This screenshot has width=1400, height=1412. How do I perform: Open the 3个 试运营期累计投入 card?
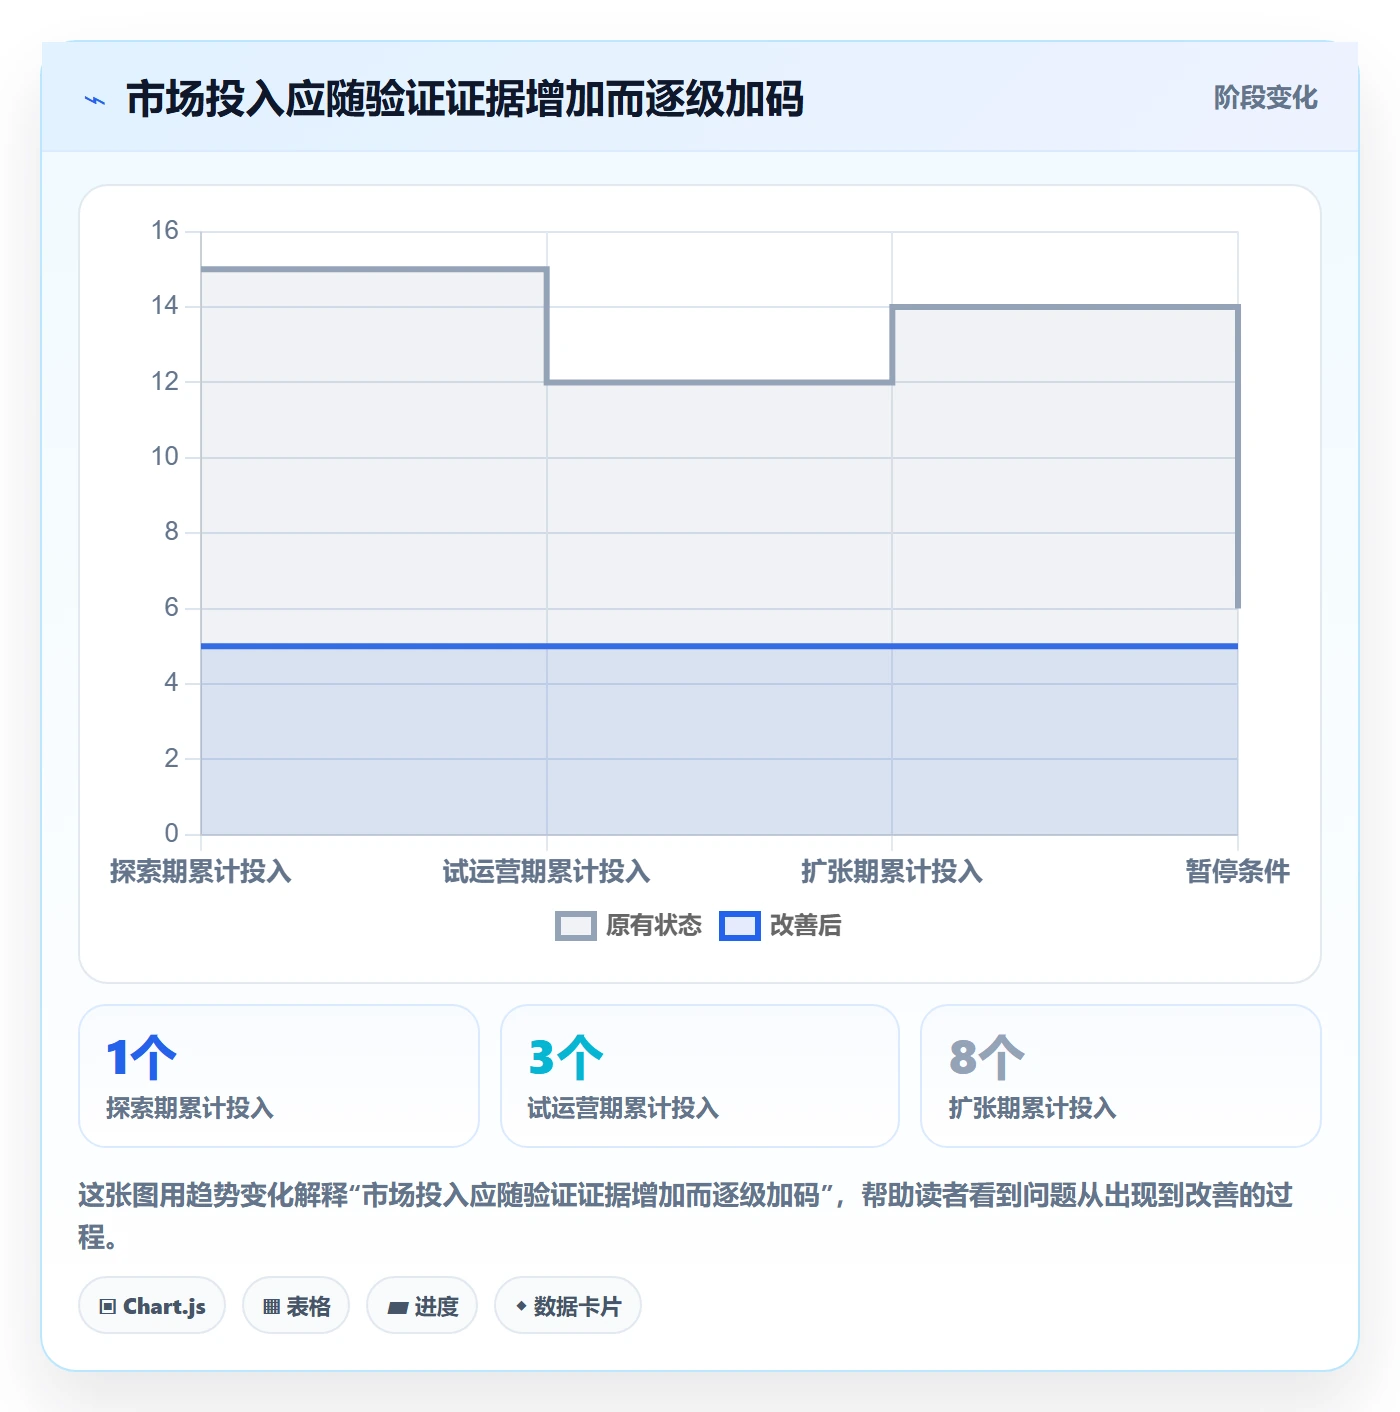700,1076
